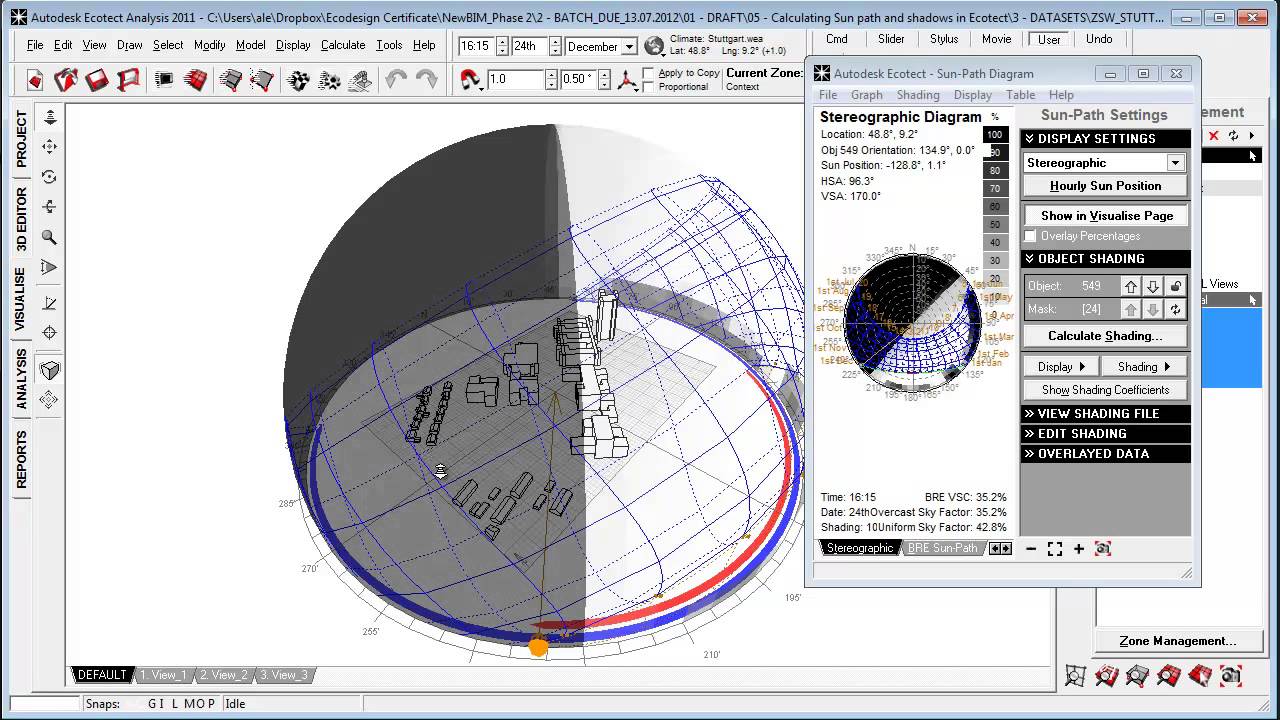
Task: Click the snap magnet icon
Action: point(470,79)
